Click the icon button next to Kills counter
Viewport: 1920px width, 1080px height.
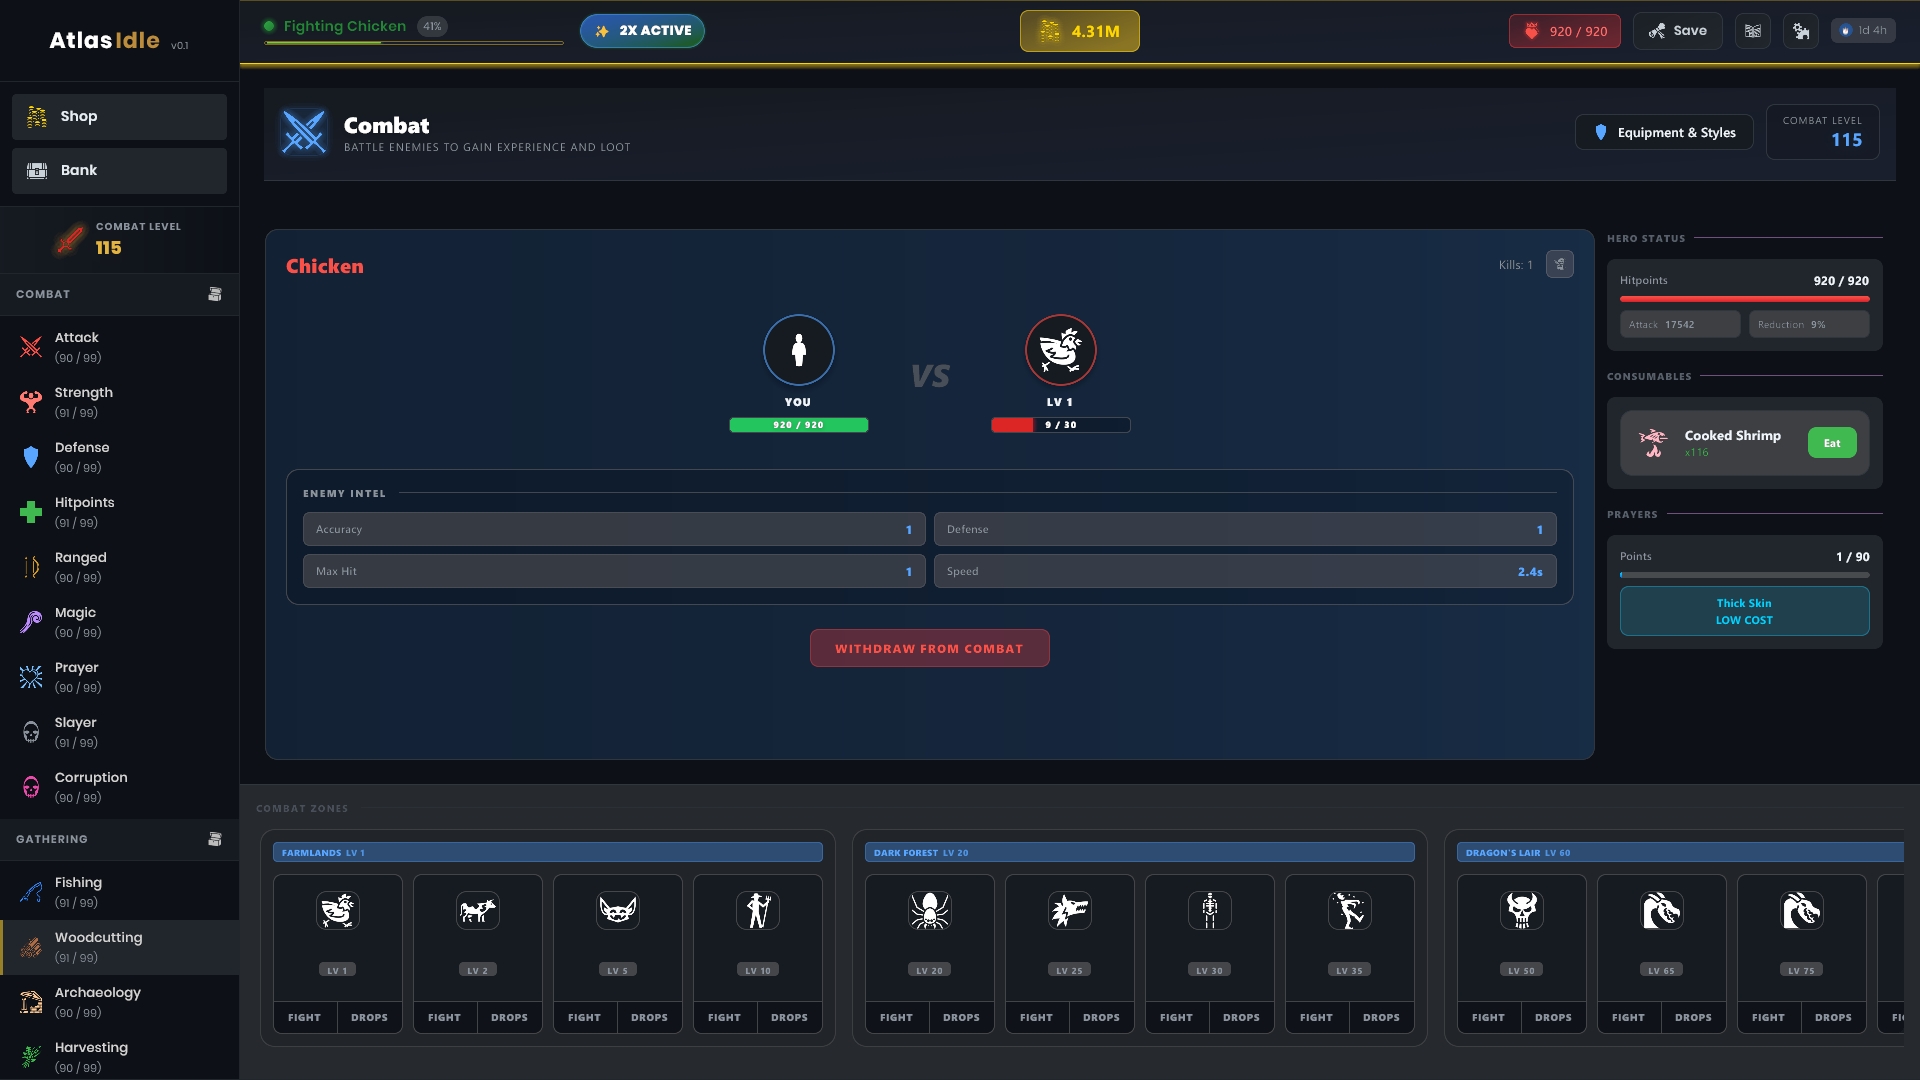coord(1559,264)
